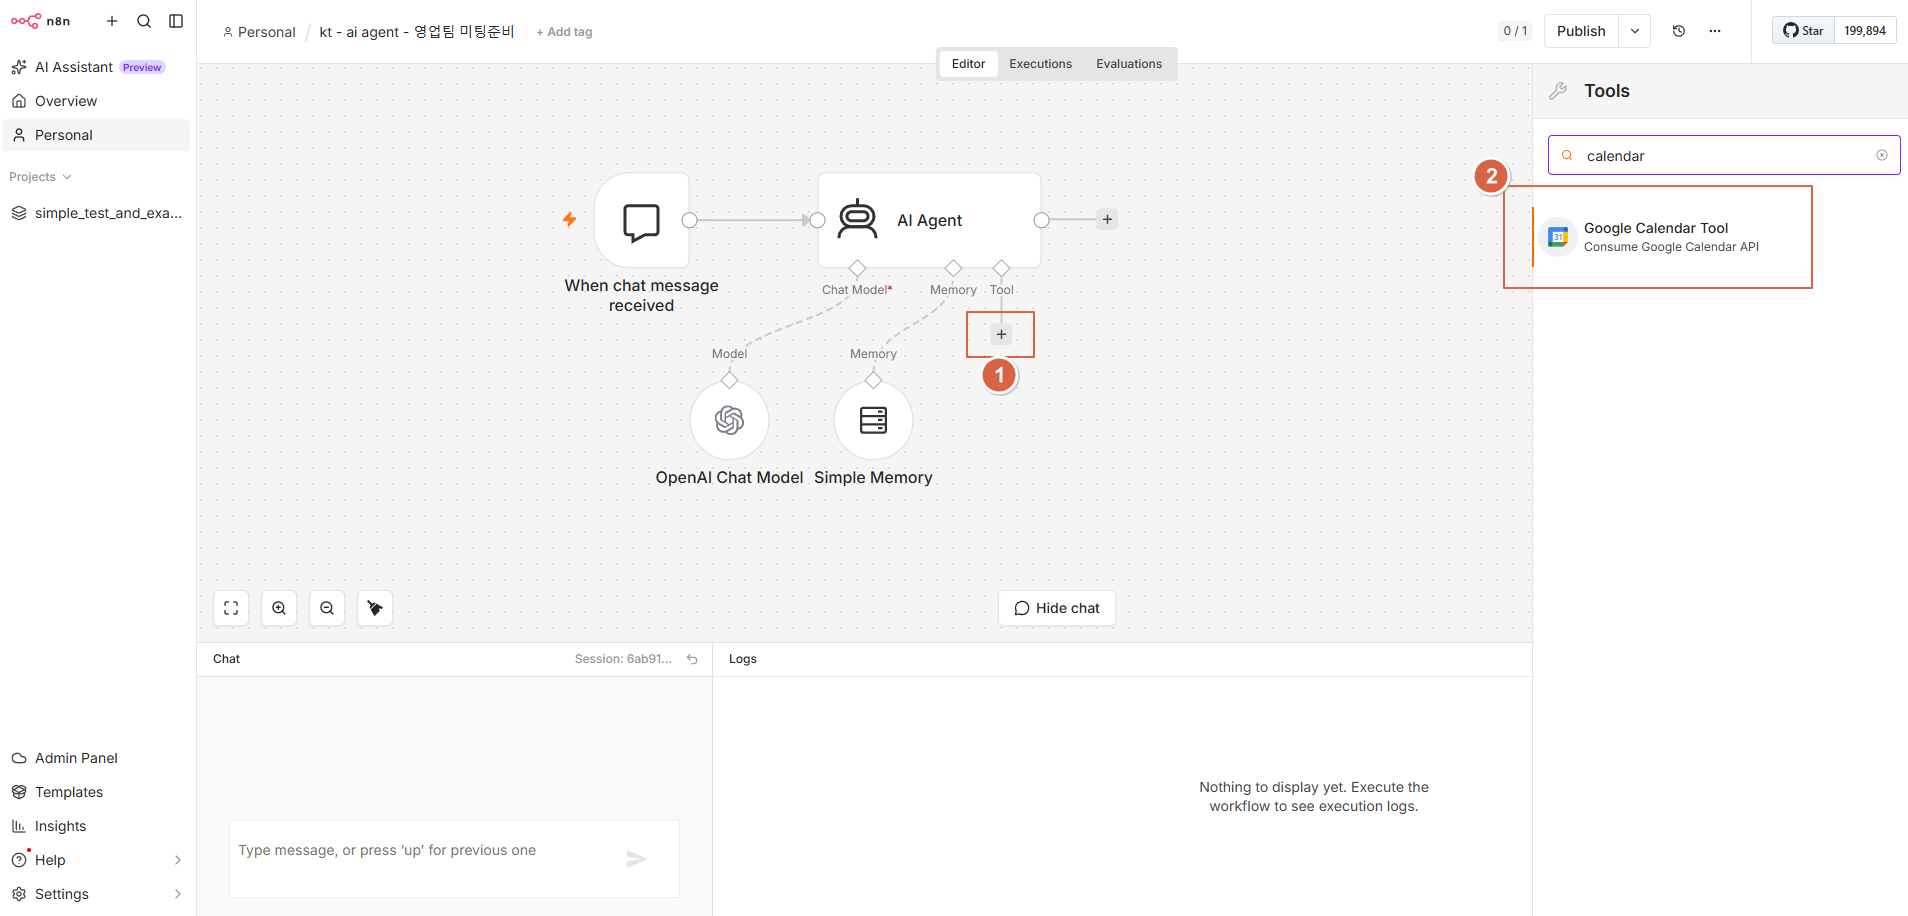Click the Publish button
The width and height of the screenshot is (1908, 916).
(1581, 31)
